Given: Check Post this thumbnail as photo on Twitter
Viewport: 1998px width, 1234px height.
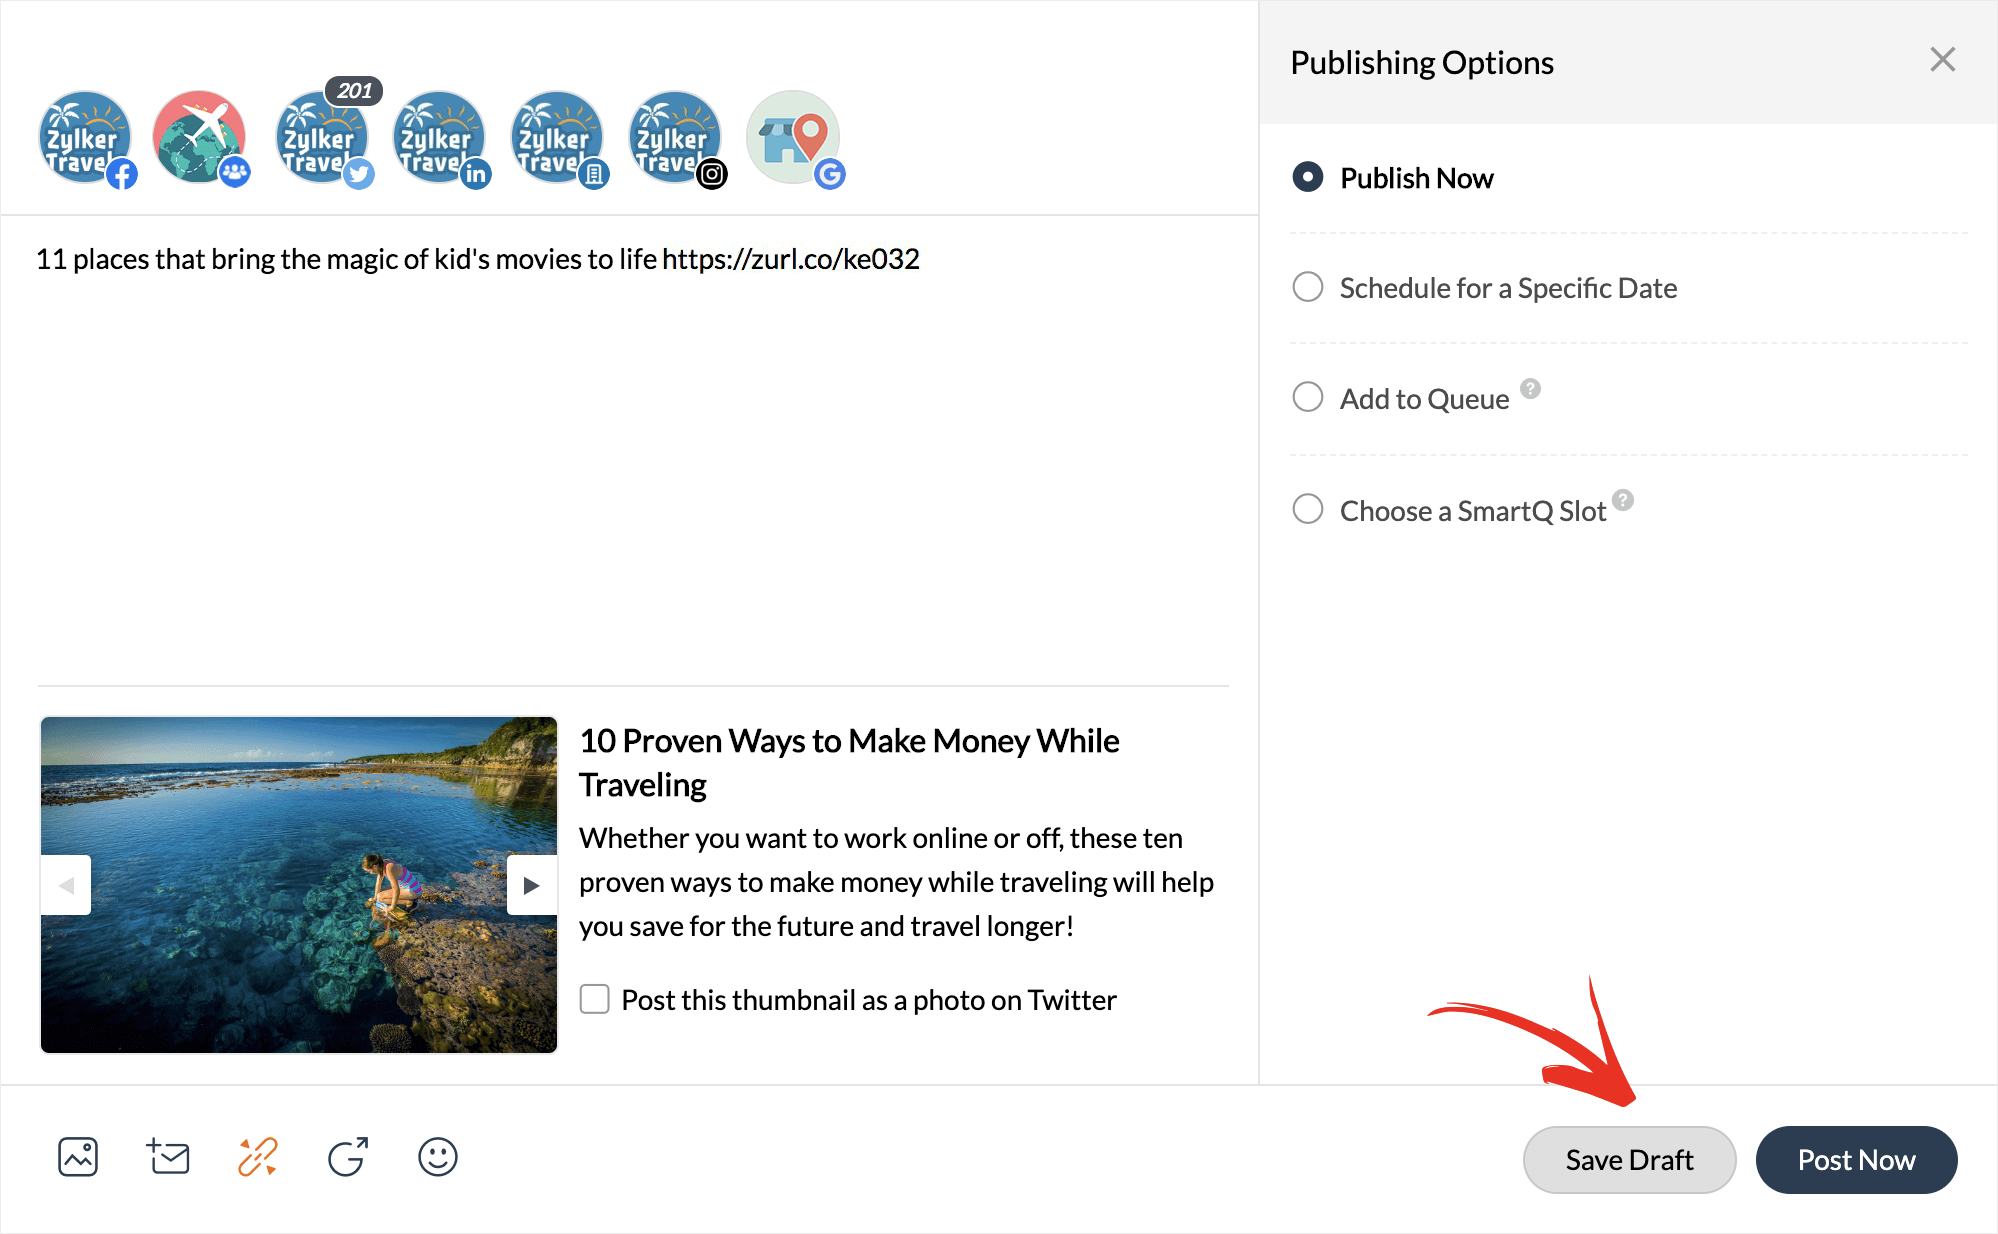Looking at the screenshot, I should 595,999.
